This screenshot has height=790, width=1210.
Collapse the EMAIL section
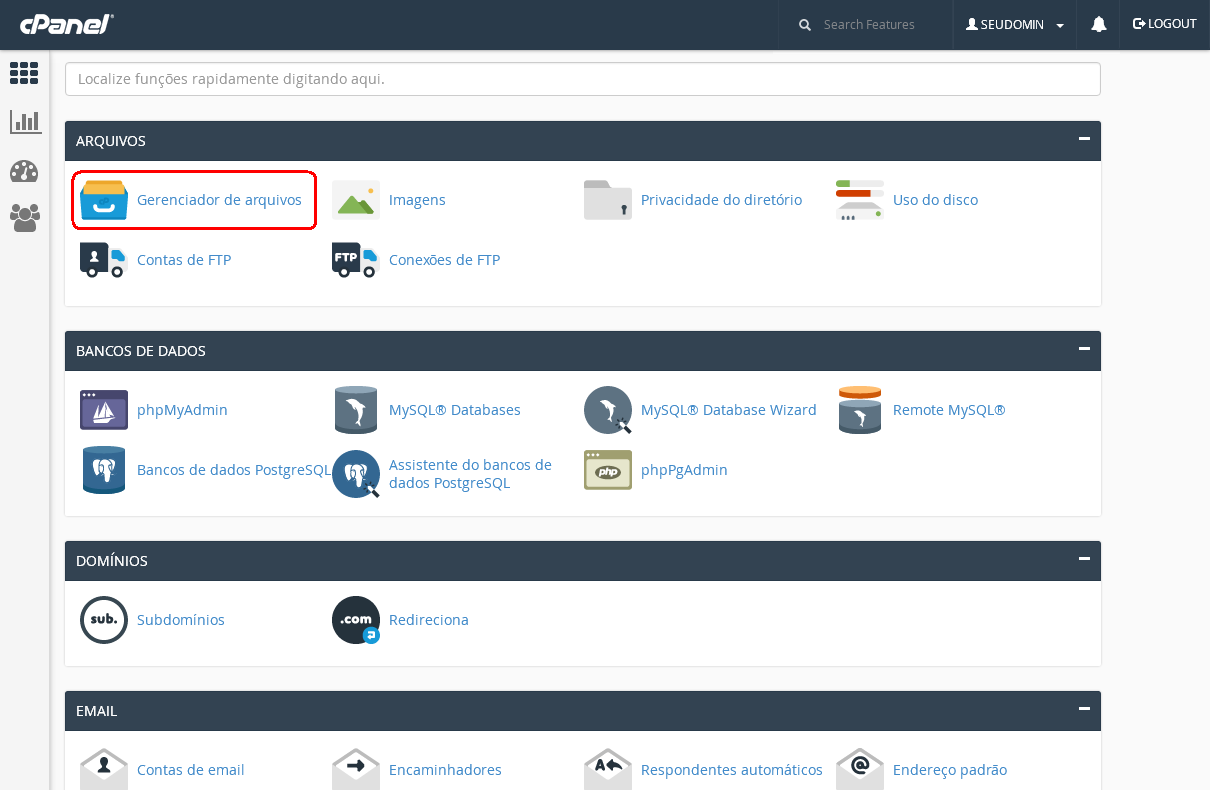(x=1084, y=709)
